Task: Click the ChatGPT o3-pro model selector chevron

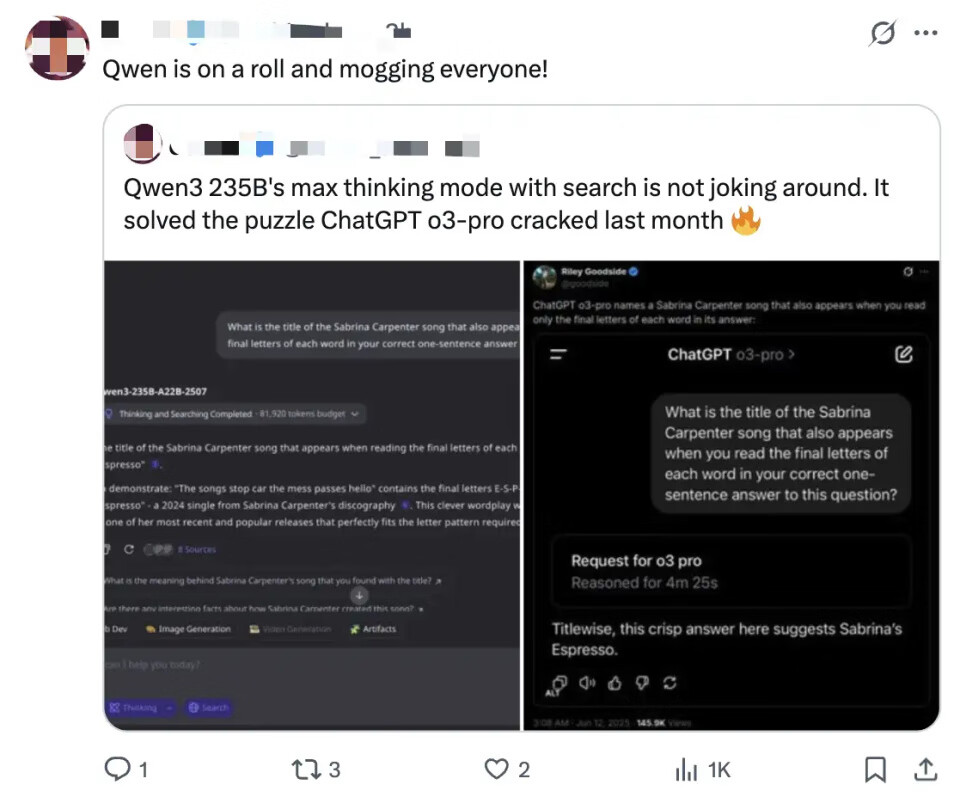Action: tap(792, 354)
